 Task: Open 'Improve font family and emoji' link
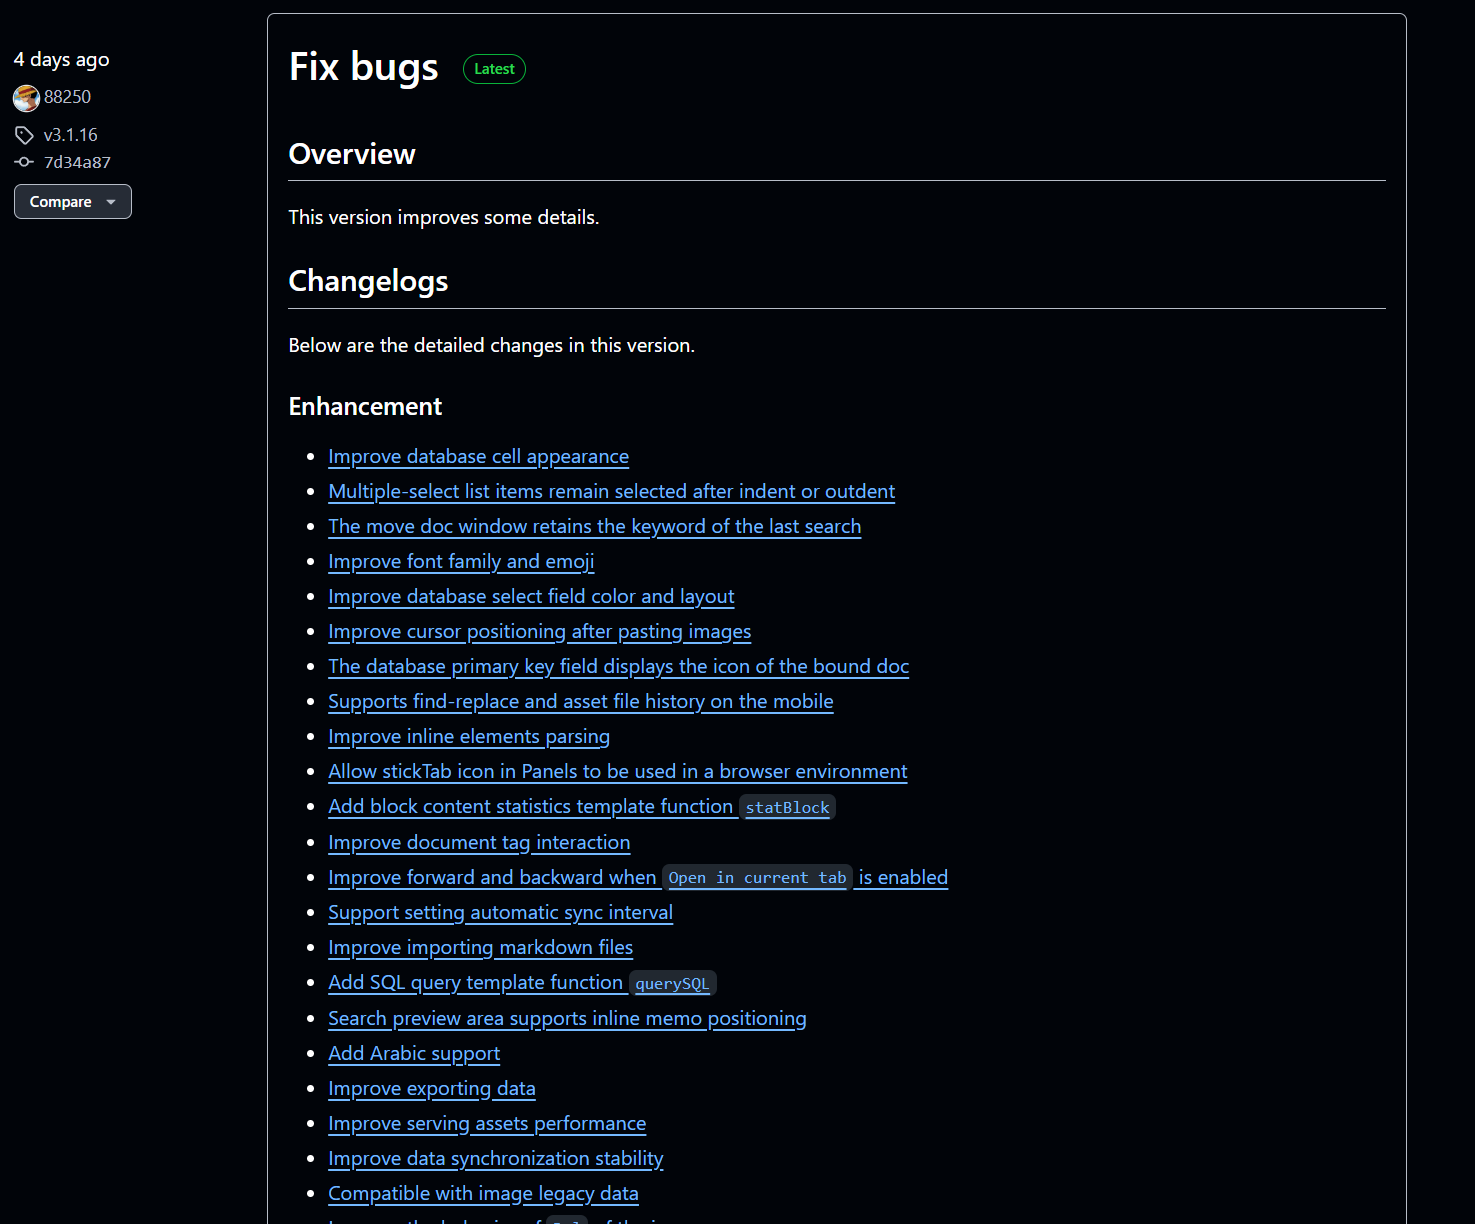click(x=461, y=562)
